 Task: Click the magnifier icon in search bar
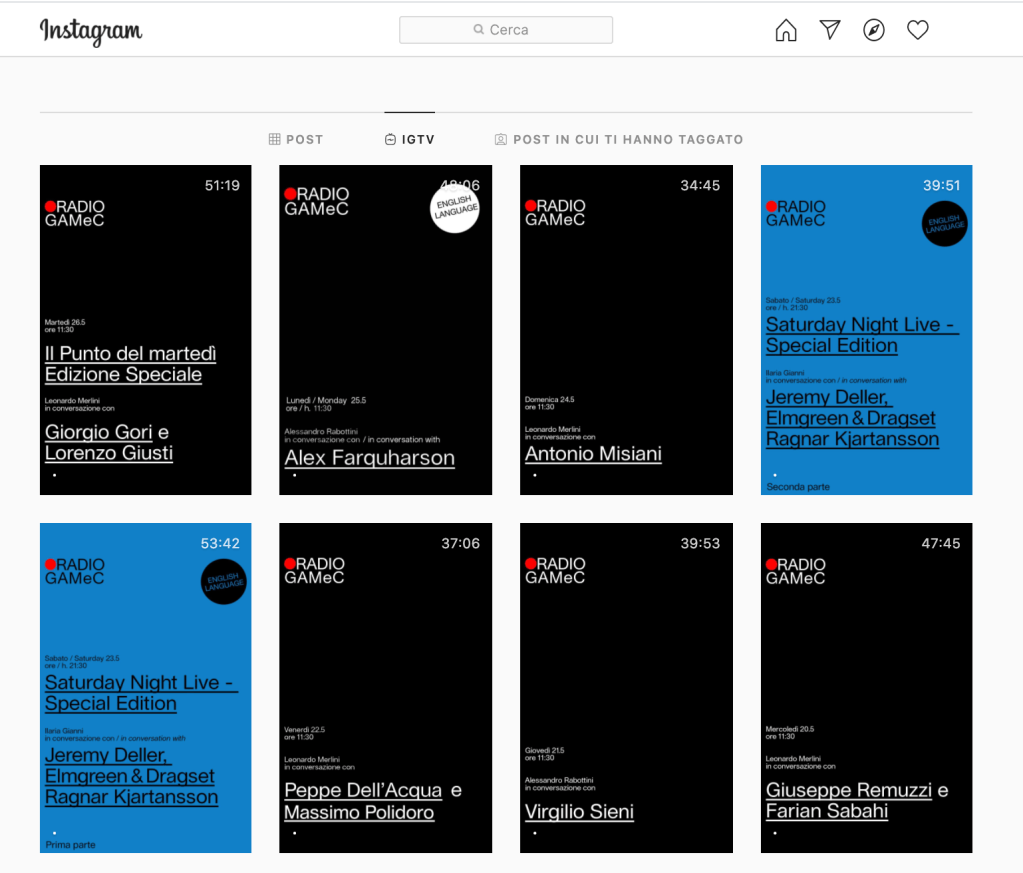479,30
